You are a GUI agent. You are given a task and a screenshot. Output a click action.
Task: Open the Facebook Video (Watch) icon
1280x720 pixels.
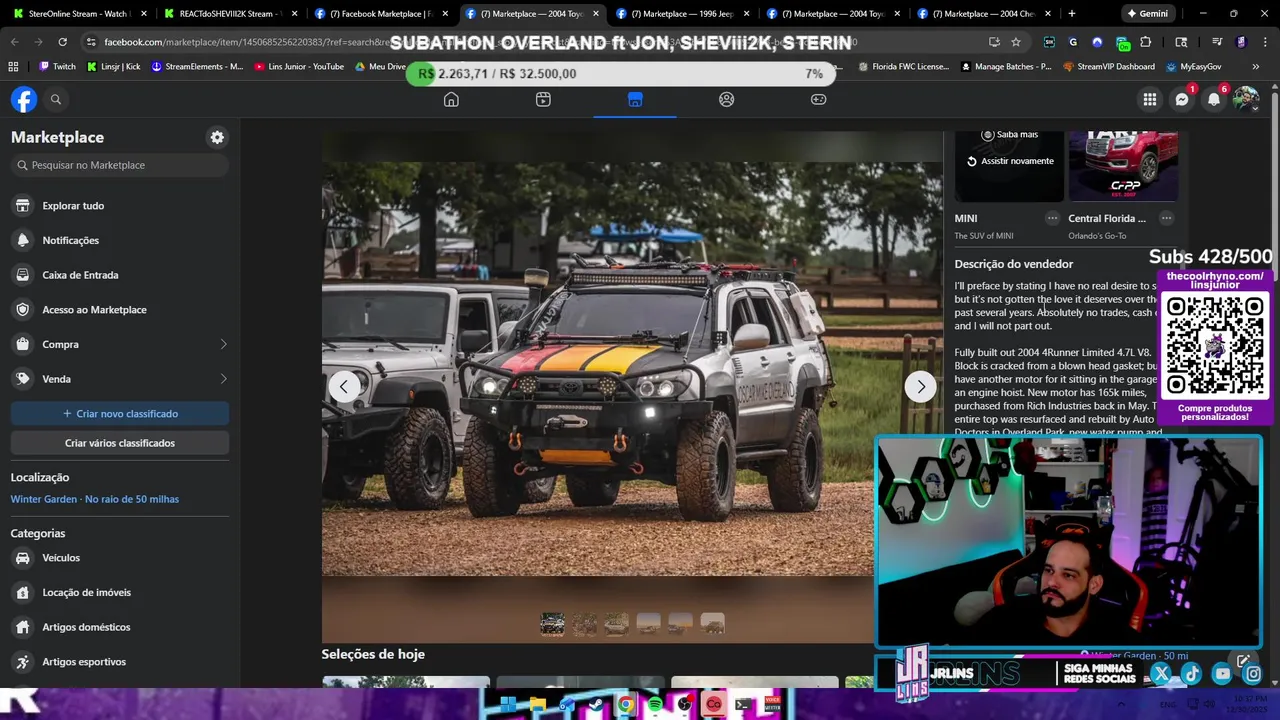(543, 99)
